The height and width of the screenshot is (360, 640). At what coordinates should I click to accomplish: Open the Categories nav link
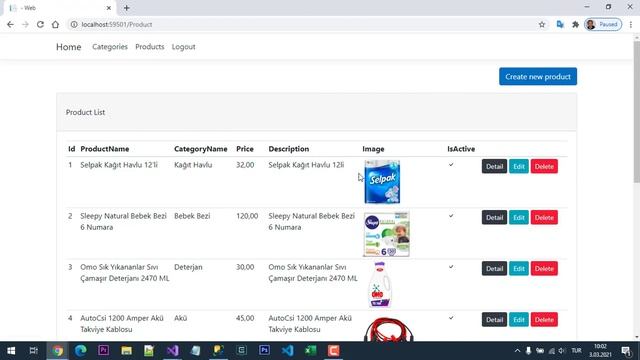pos(110,47)
